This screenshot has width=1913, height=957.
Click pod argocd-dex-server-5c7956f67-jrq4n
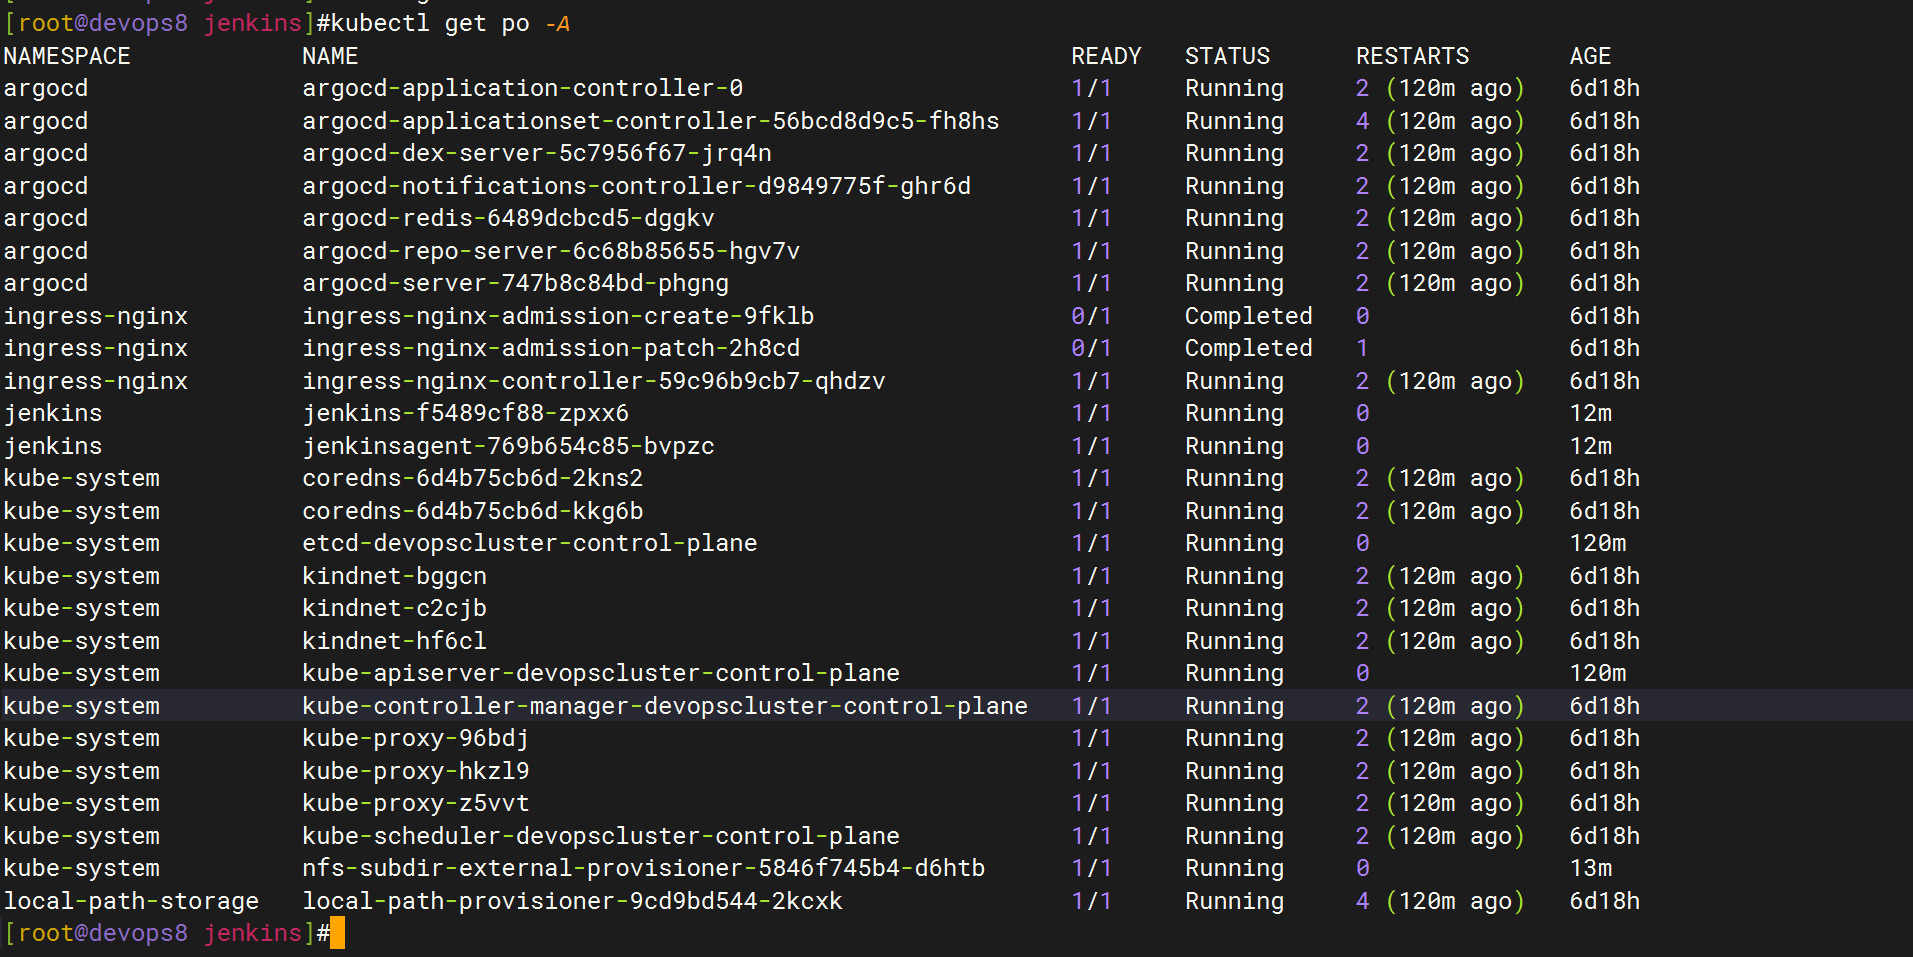[536, 153]
